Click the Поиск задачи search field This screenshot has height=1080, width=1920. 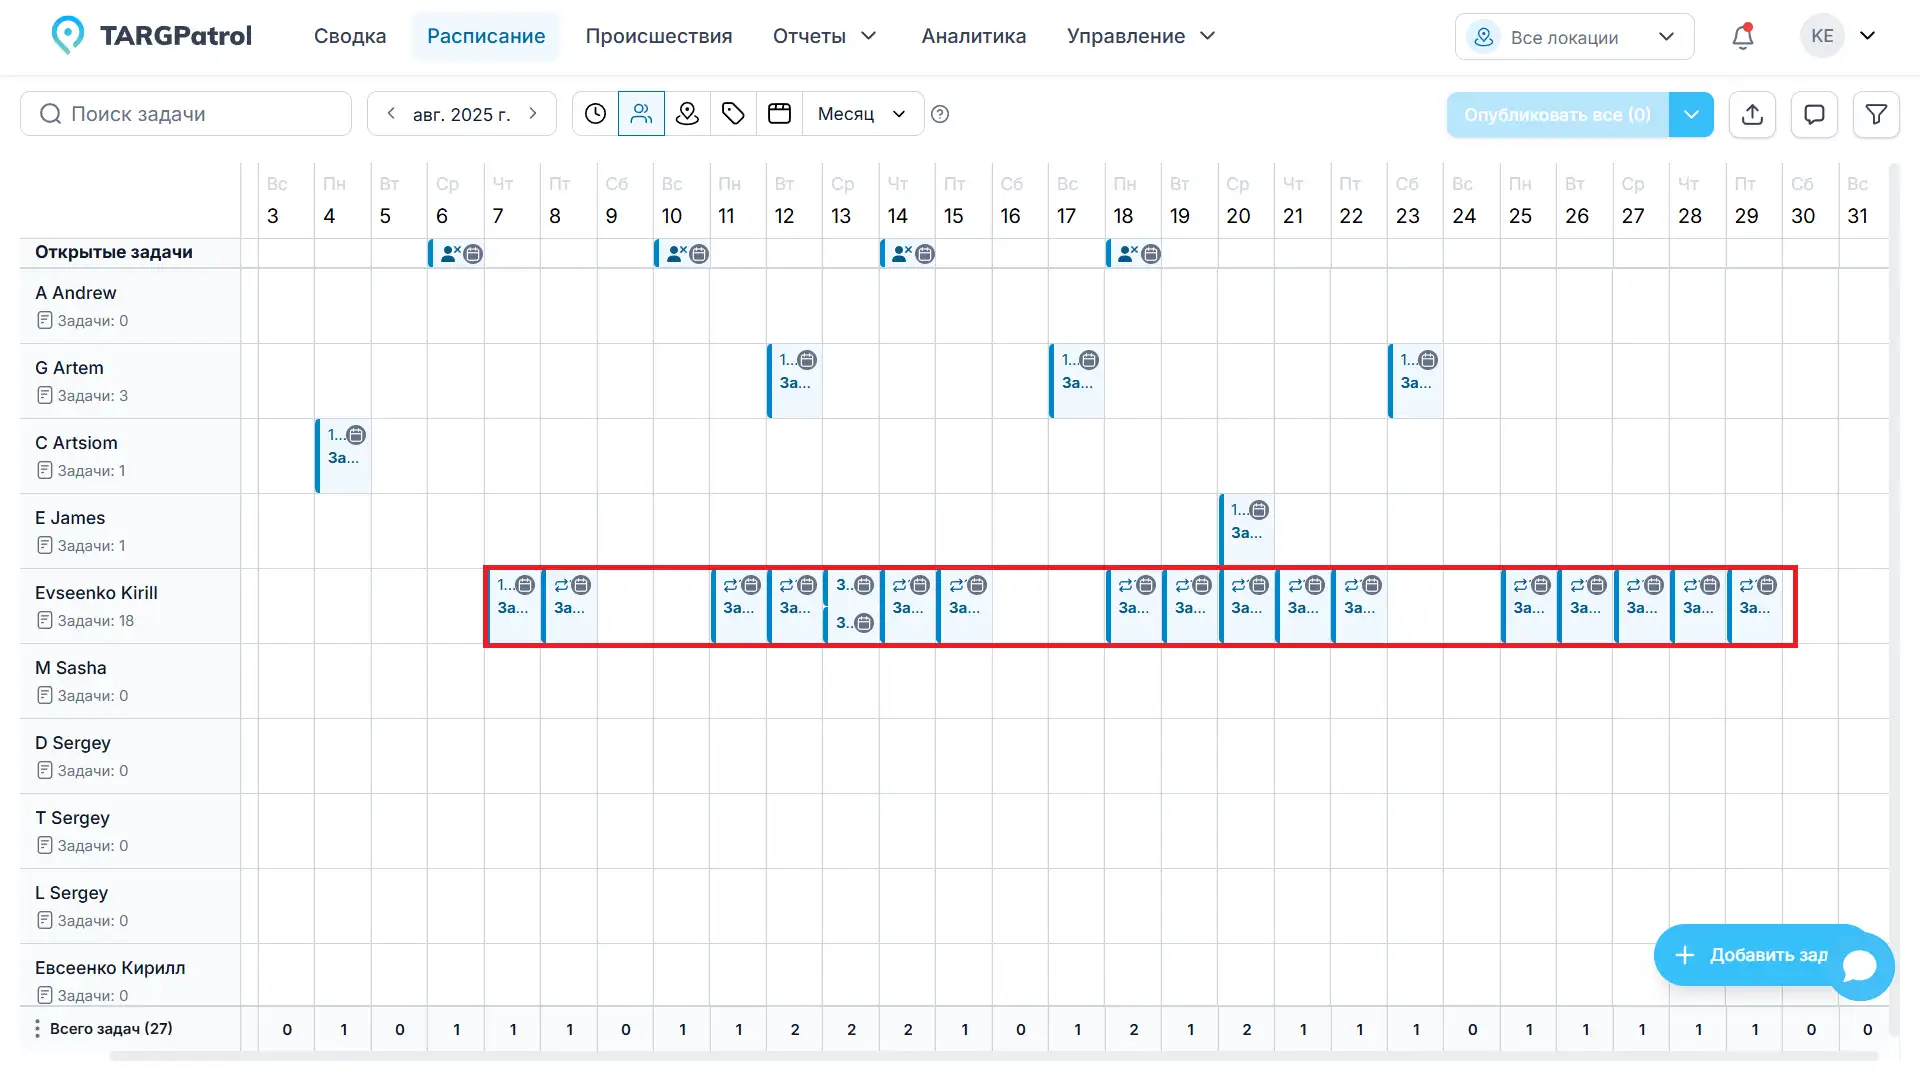185,113
